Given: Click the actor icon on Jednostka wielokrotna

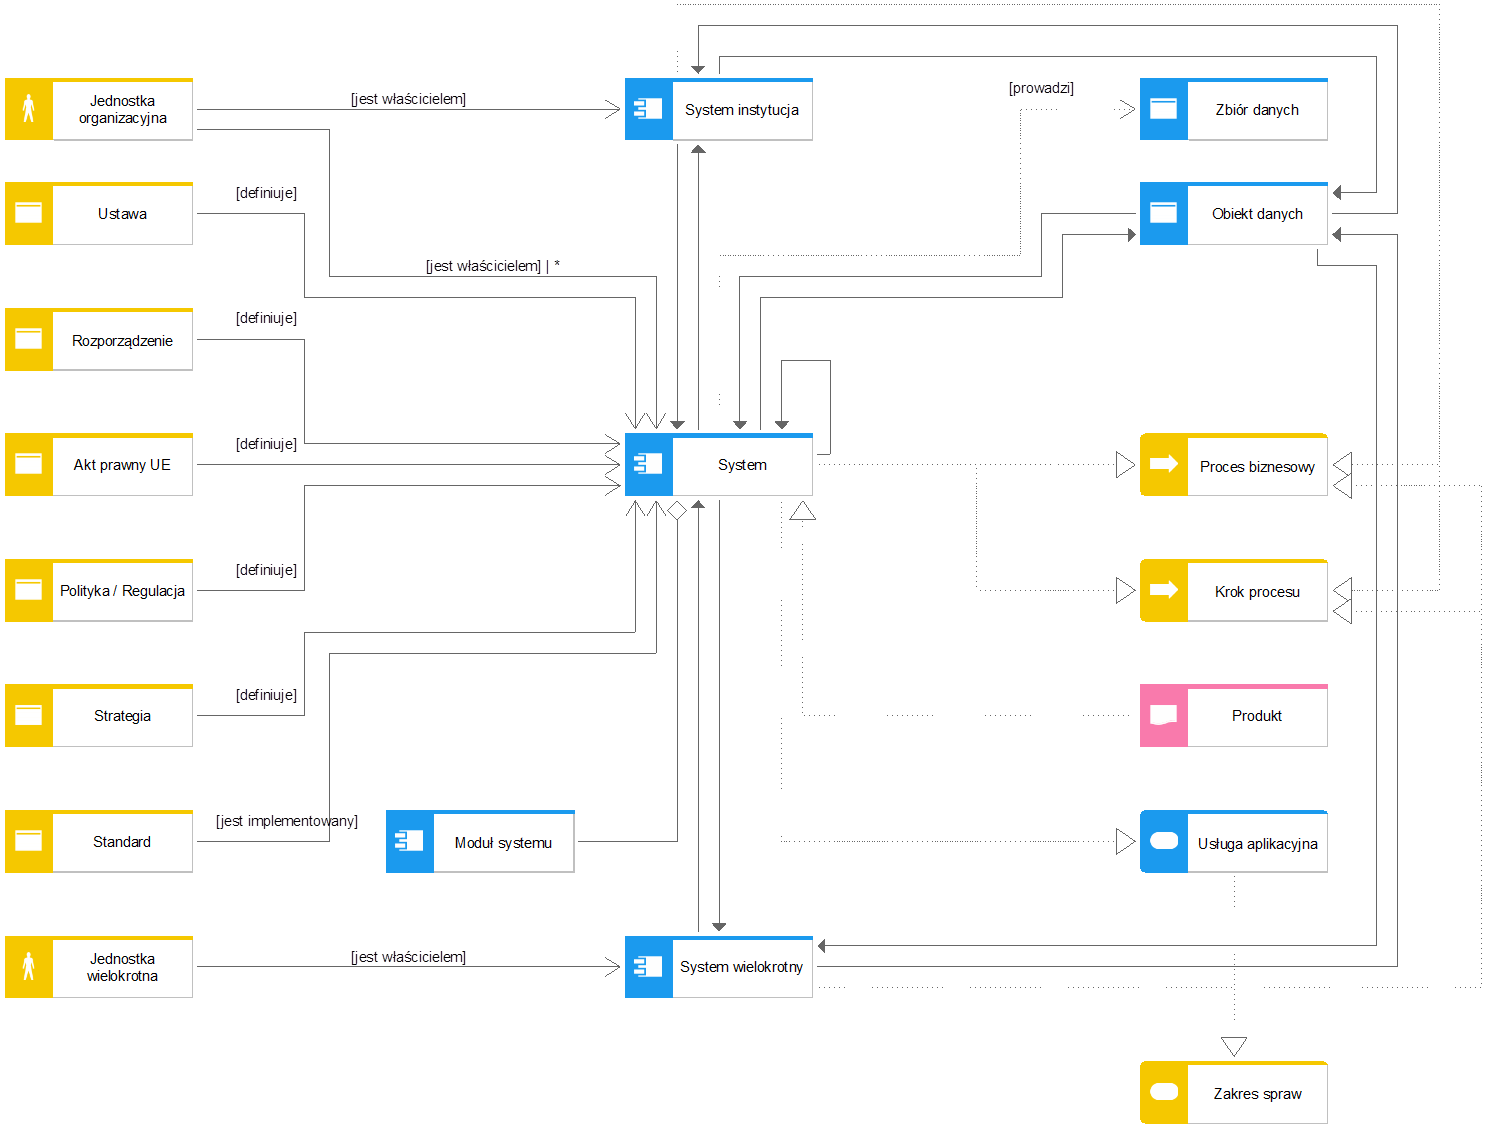Looking at the screenshot, I should (29, 967).
